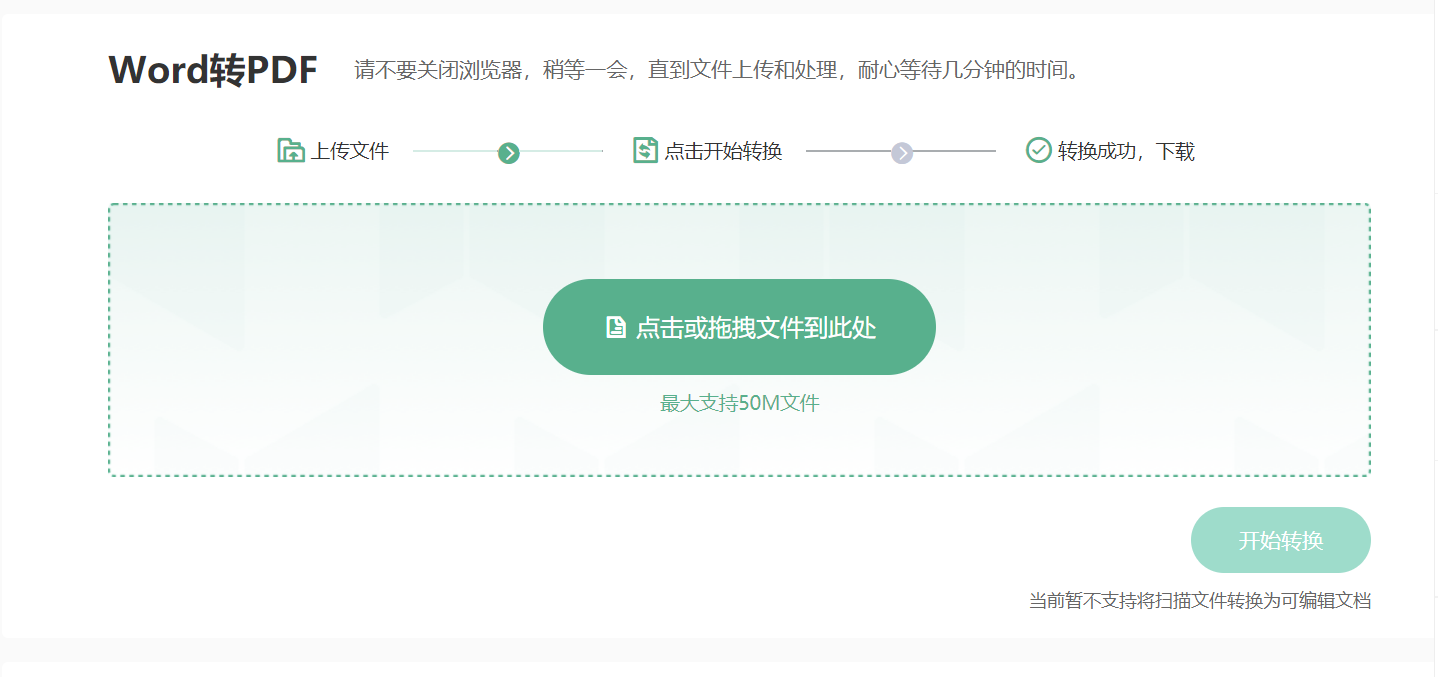Click the 上传文件 step label
This screenshot has width=1438, height=677.
pyautogui.click(x=352, y=150)
